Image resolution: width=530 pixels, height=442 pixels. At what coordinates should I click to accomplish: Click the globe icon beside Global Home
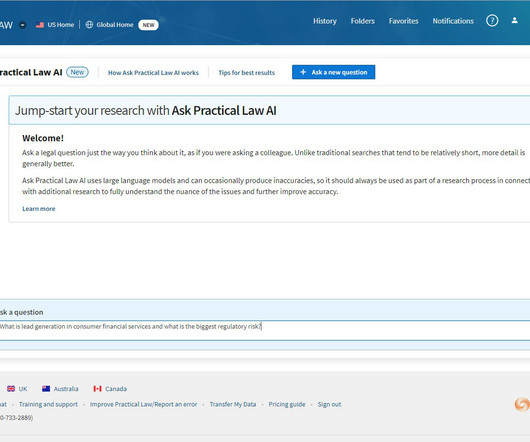89,25
